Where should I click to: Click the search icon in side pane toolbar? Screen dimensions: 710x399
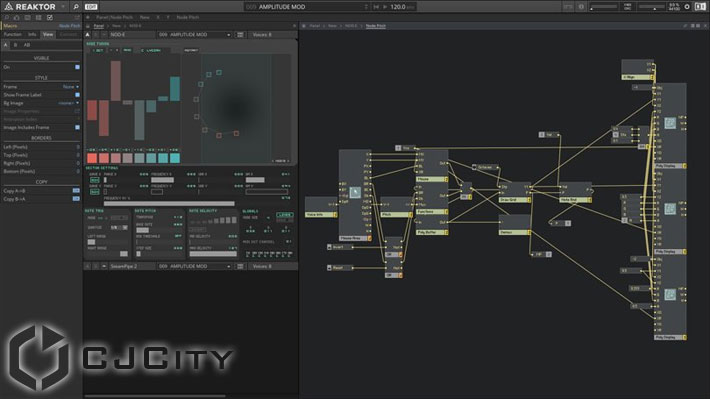tap(6, 17)
